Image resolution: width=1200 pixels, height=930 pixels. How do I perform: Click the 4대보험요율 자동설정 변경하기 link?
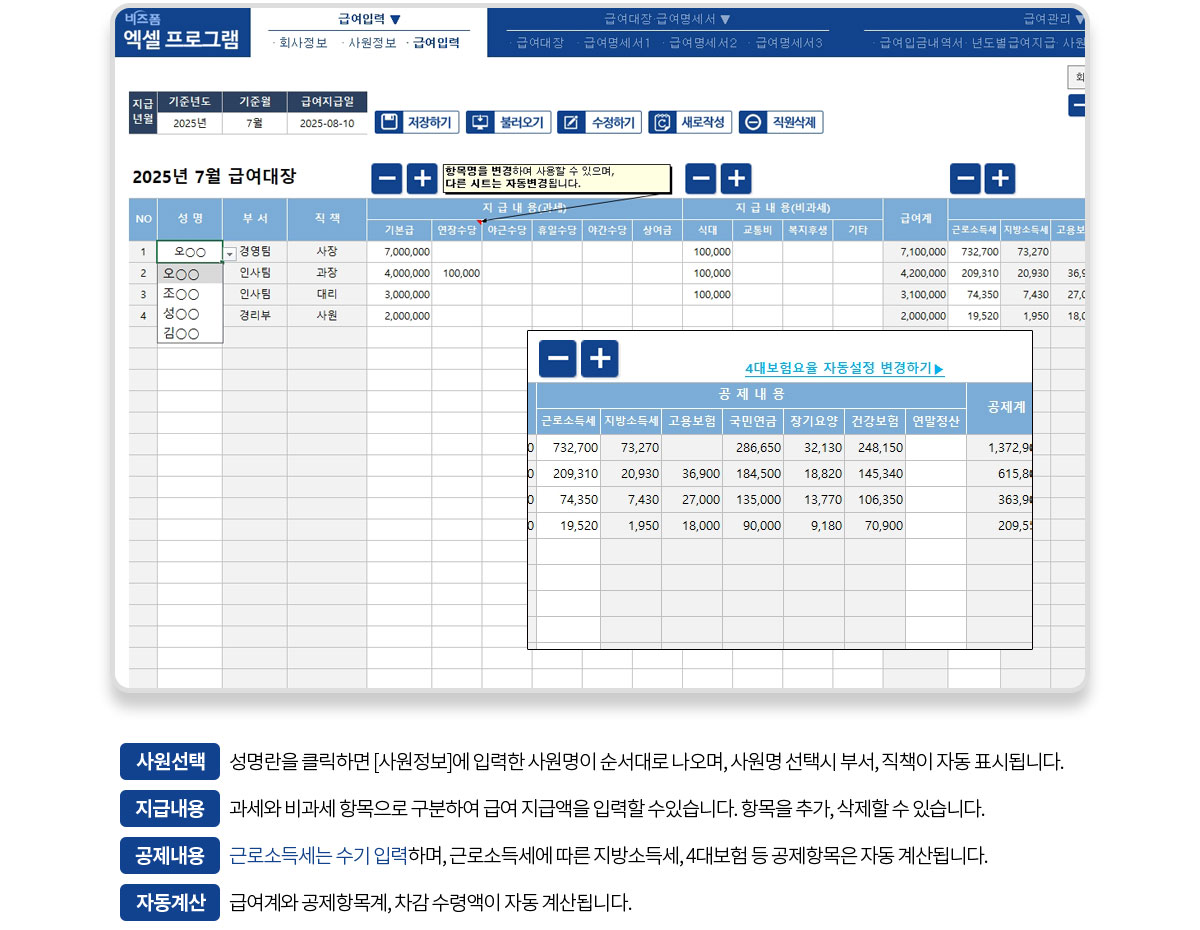[844, 368]
